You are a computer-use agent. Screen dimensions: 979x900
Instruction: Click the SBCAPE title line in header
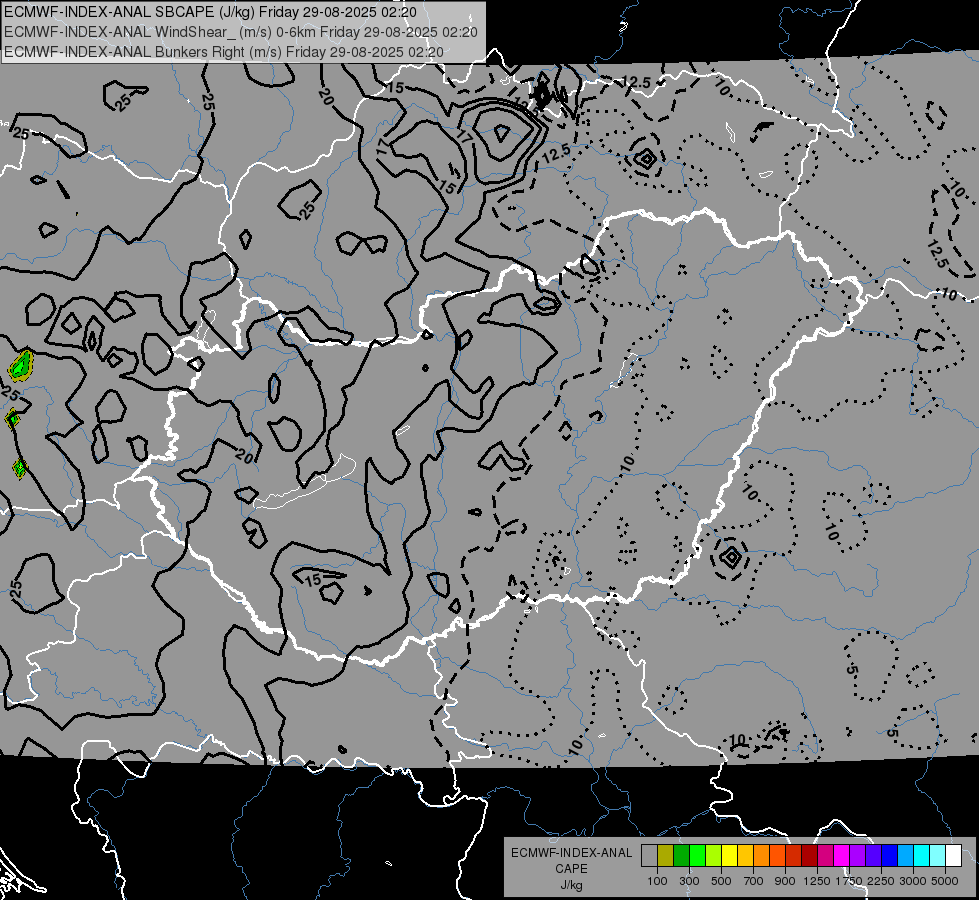tap(211, 12)
